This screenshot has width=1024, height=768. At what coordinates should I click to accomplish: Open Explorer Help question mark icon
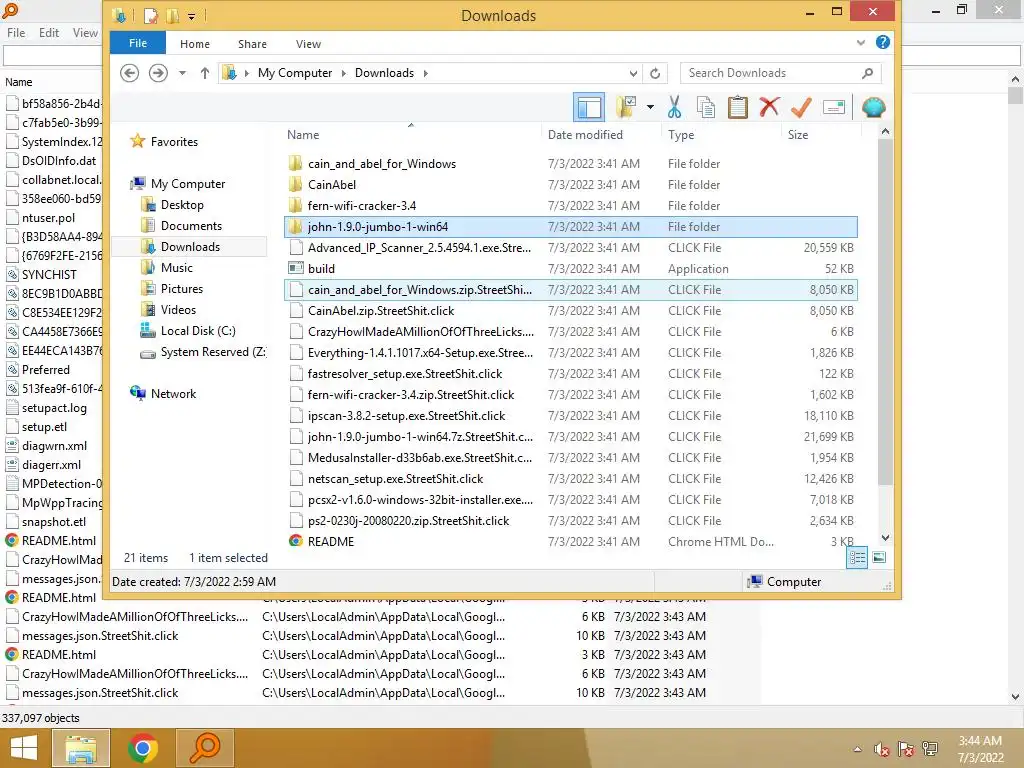[883, 42]
